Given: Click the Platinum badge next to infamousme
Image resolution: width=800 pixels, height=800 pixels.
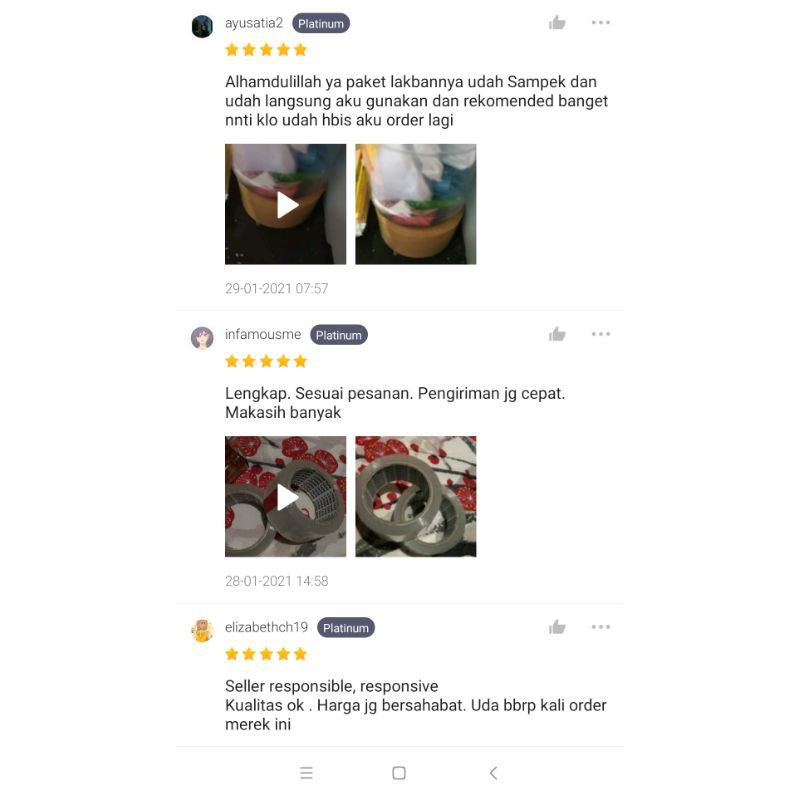Looking at the screenshot, I should 339,335.
